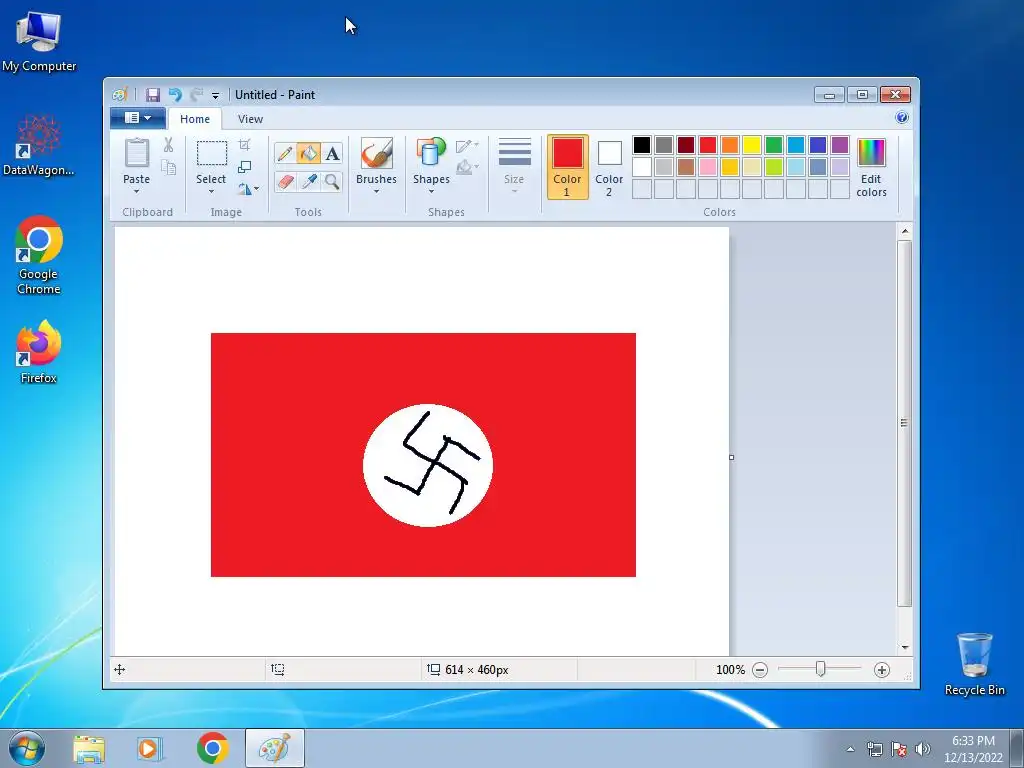Click the Crop icon in Image group

tap(244, 144)
